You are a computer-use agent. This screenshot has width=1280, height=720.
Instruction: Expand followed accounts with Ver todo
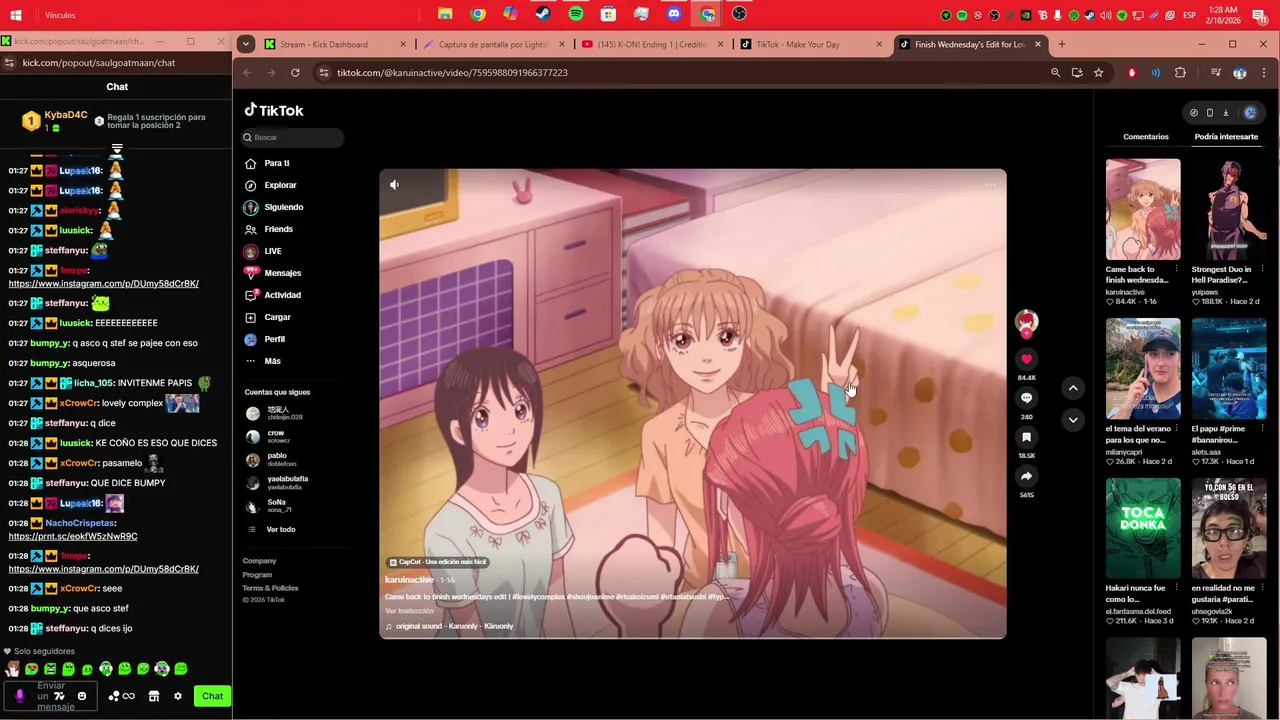coord(280,529)
